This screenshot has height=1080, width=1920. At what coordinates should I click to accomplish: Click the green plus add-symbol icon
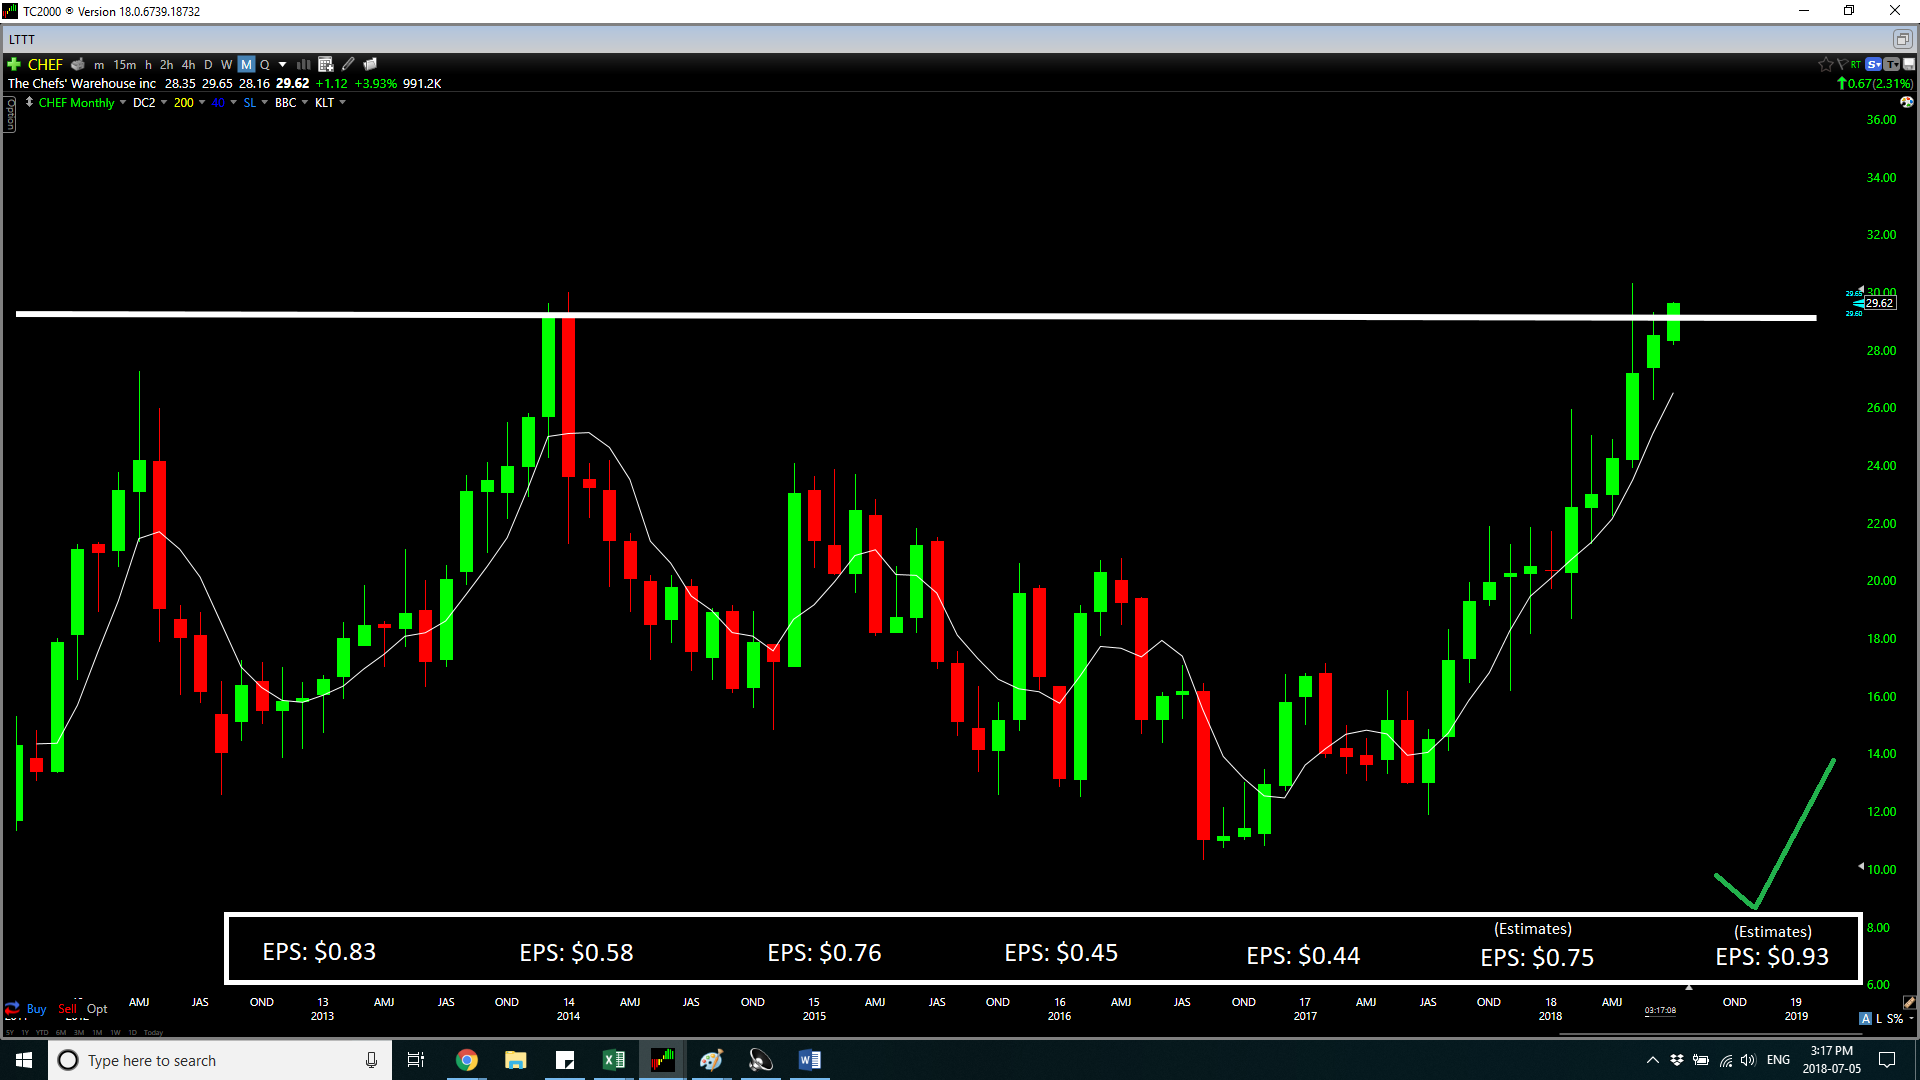14,64
